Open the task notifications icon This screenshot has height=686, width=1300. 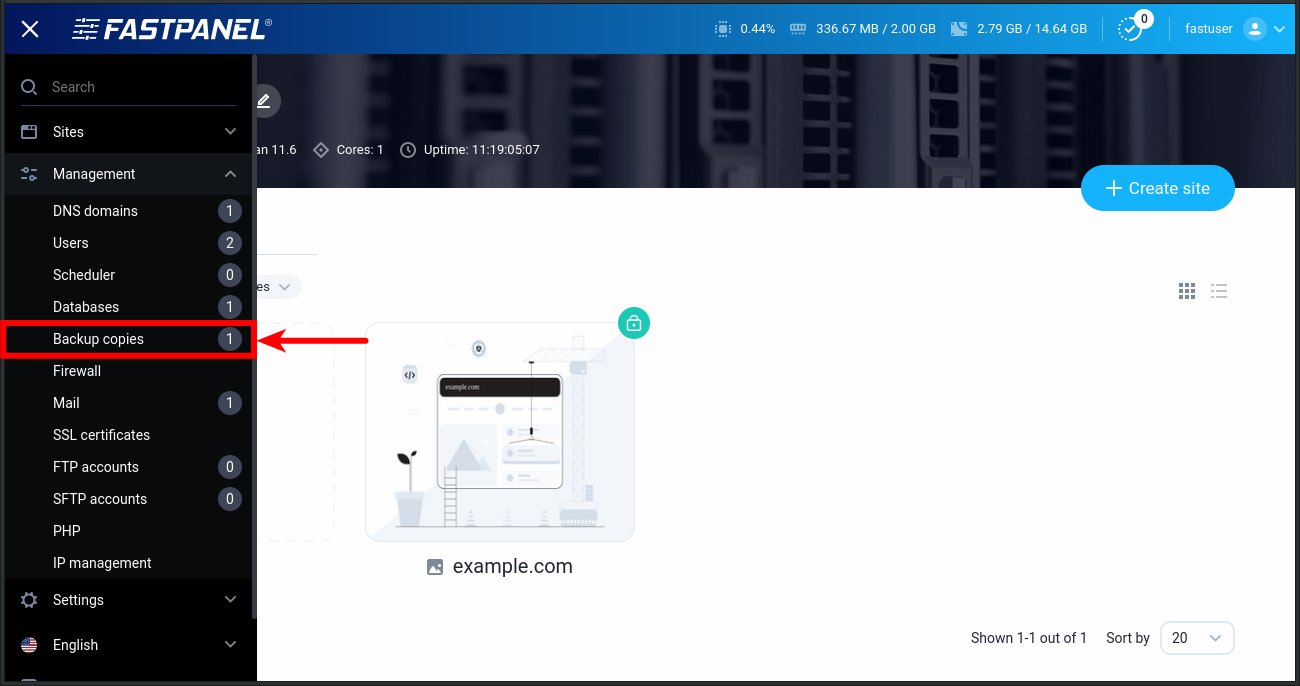point(1130,29)
